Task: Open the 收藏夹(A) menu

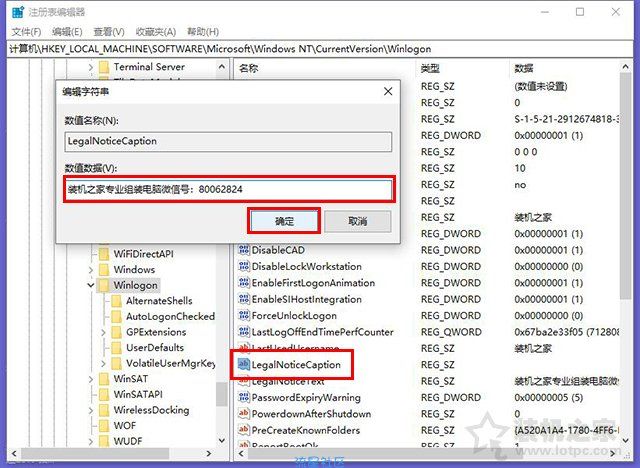Action: tap(156, 32)
